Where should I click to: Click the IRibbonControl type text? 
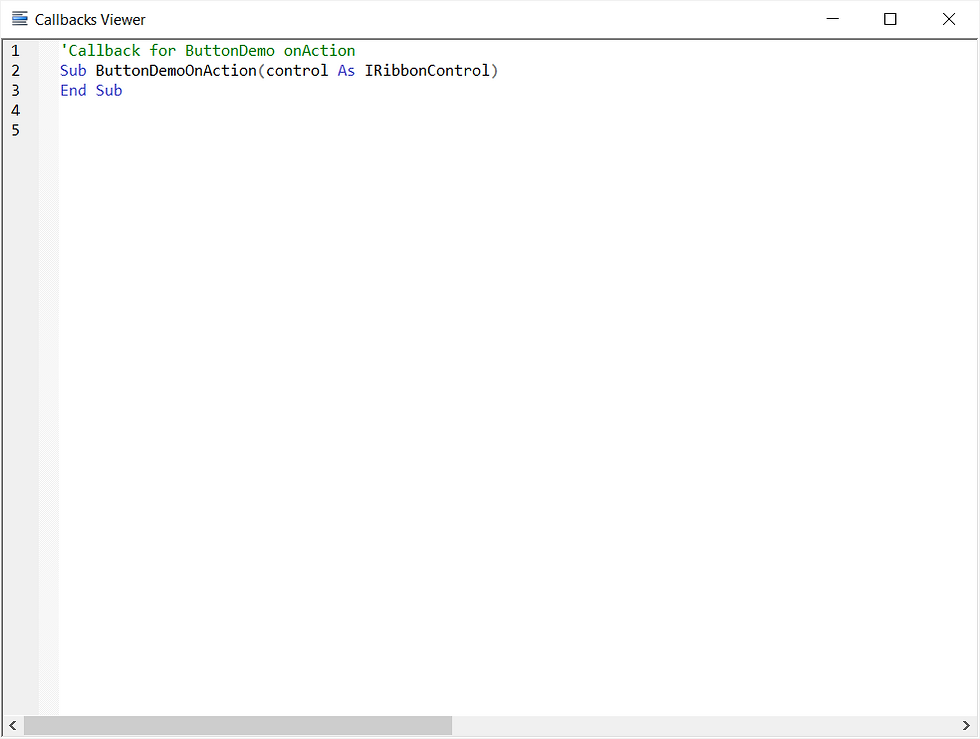pyautogui.click(x=427, y=71)
